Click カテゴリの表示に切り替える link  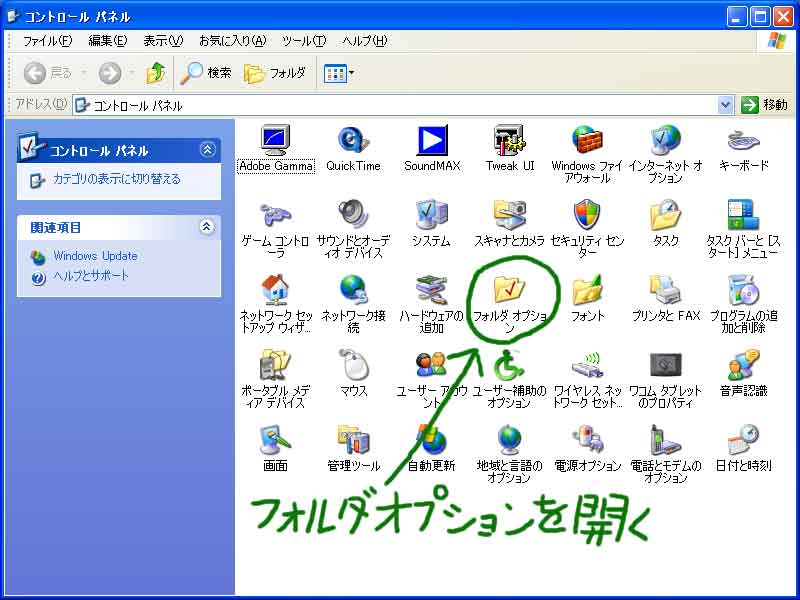point(116,179)
